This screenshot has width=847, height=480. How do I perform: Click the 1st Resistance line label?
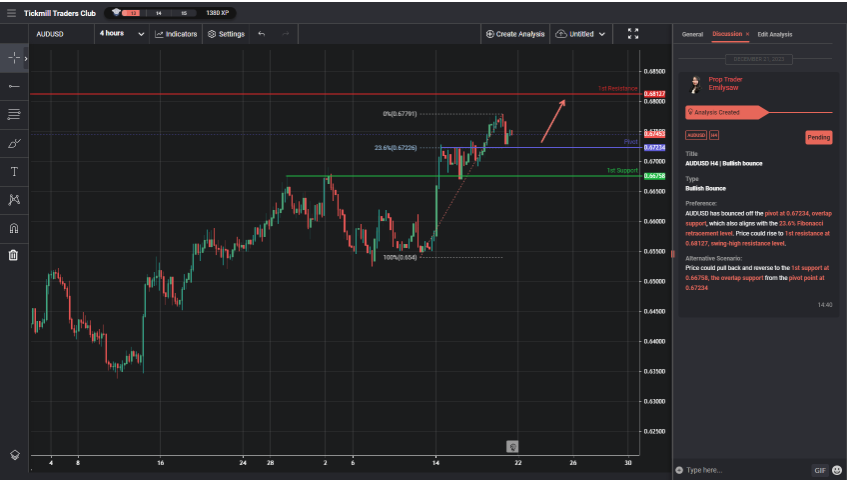click(617, 89)
